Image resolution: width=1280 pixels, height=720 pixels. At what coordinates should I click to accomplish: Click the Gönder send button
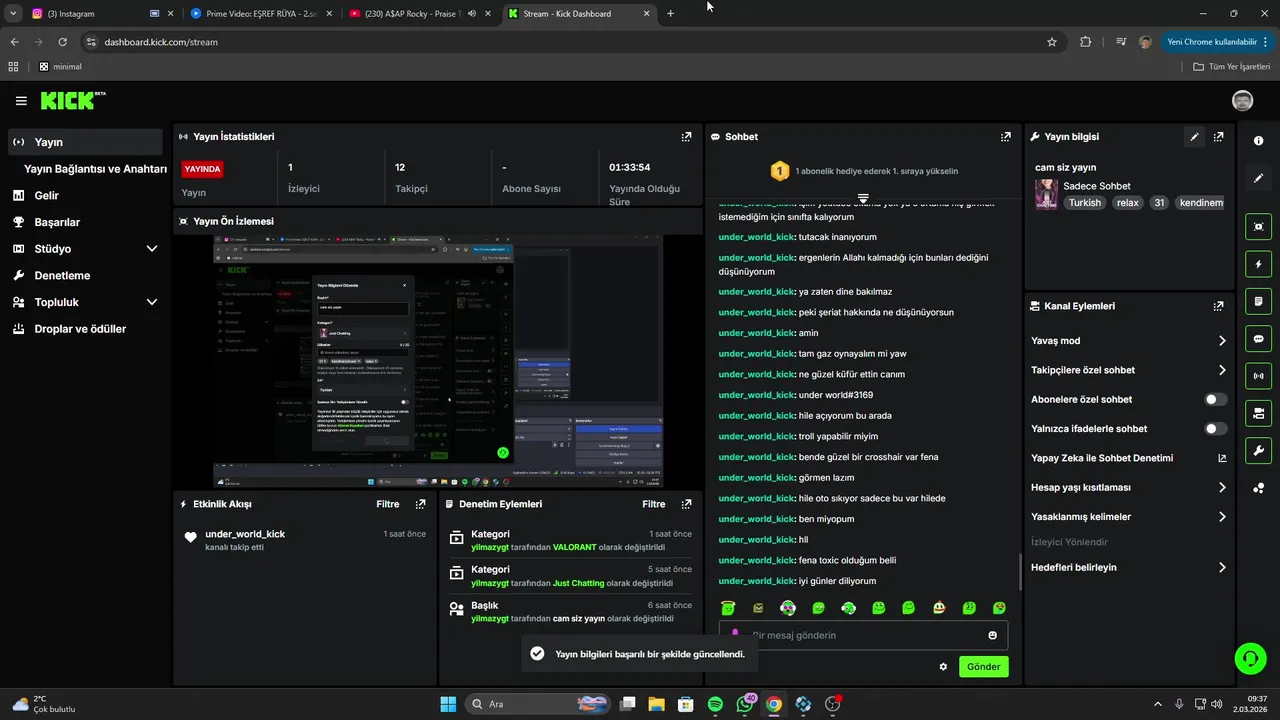(983, 666)
